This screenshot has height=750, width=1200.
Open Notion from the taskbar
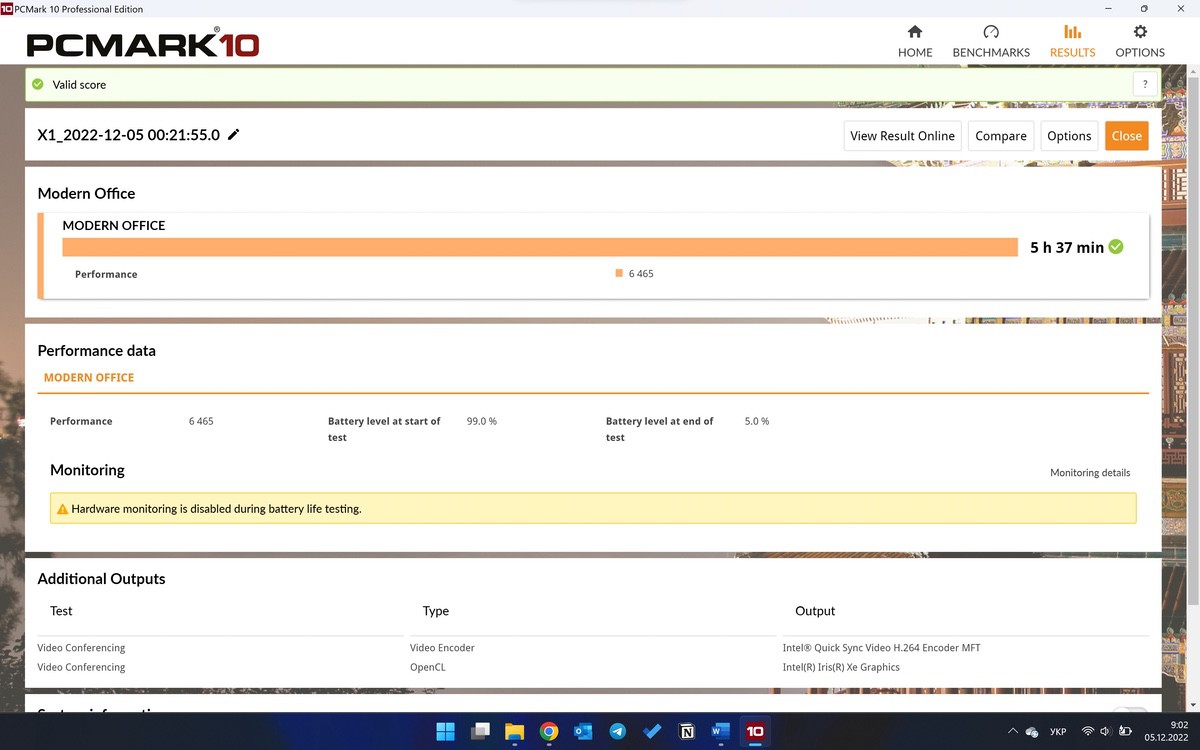point(687,731)
